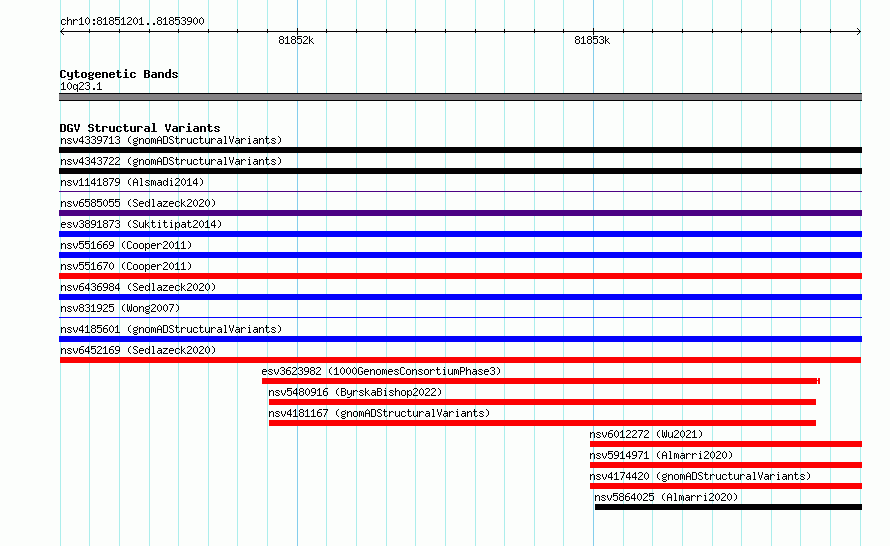Click the esv3623982 1000GenomesConsortiumPhase3 label
890x546 pixels.
[381, 371]
